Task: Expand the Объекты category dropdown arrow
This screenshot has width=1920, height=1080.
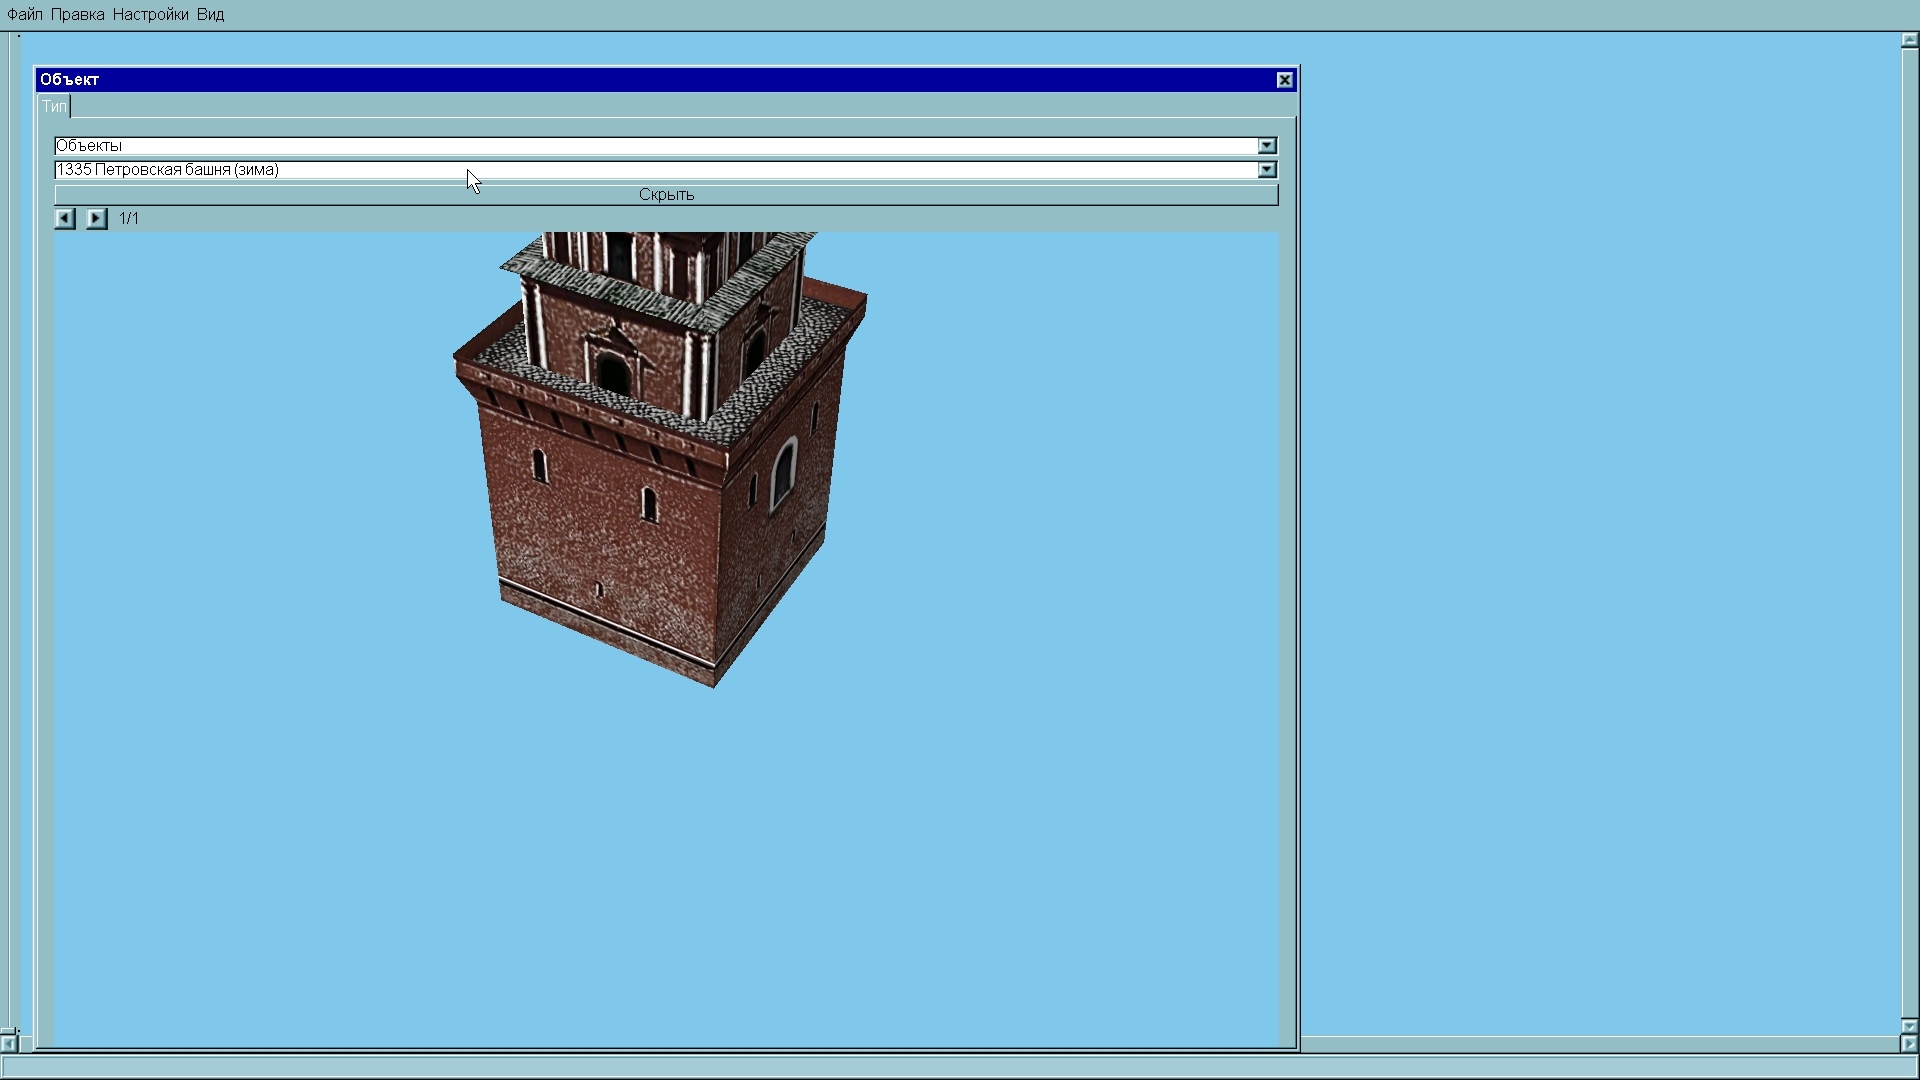Action: click(1267, 146)
